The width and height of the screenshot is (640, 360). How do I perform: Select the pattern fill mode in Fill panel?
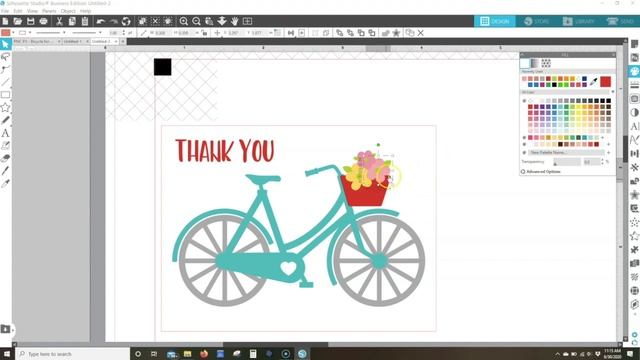tap(546, 63)
